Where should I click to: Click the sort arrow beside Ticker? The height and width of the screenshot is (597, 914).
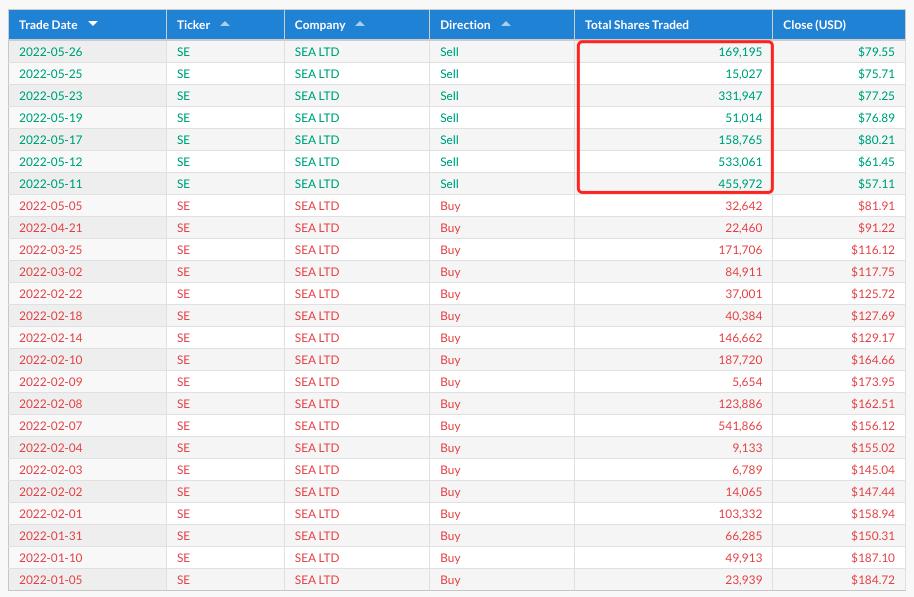click(x=225, y=24)
